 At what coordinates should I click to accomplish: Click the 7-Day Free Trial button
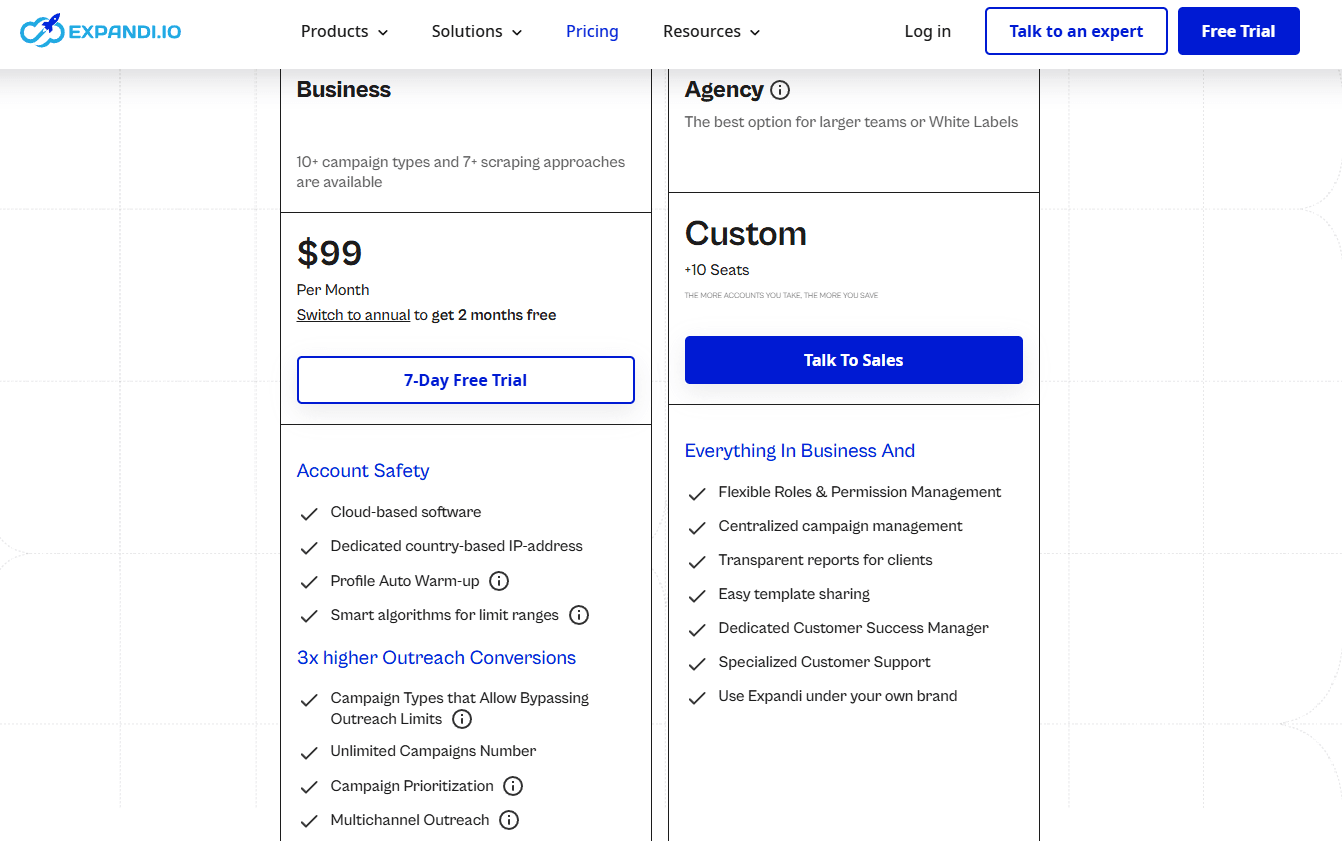point(466,380)
